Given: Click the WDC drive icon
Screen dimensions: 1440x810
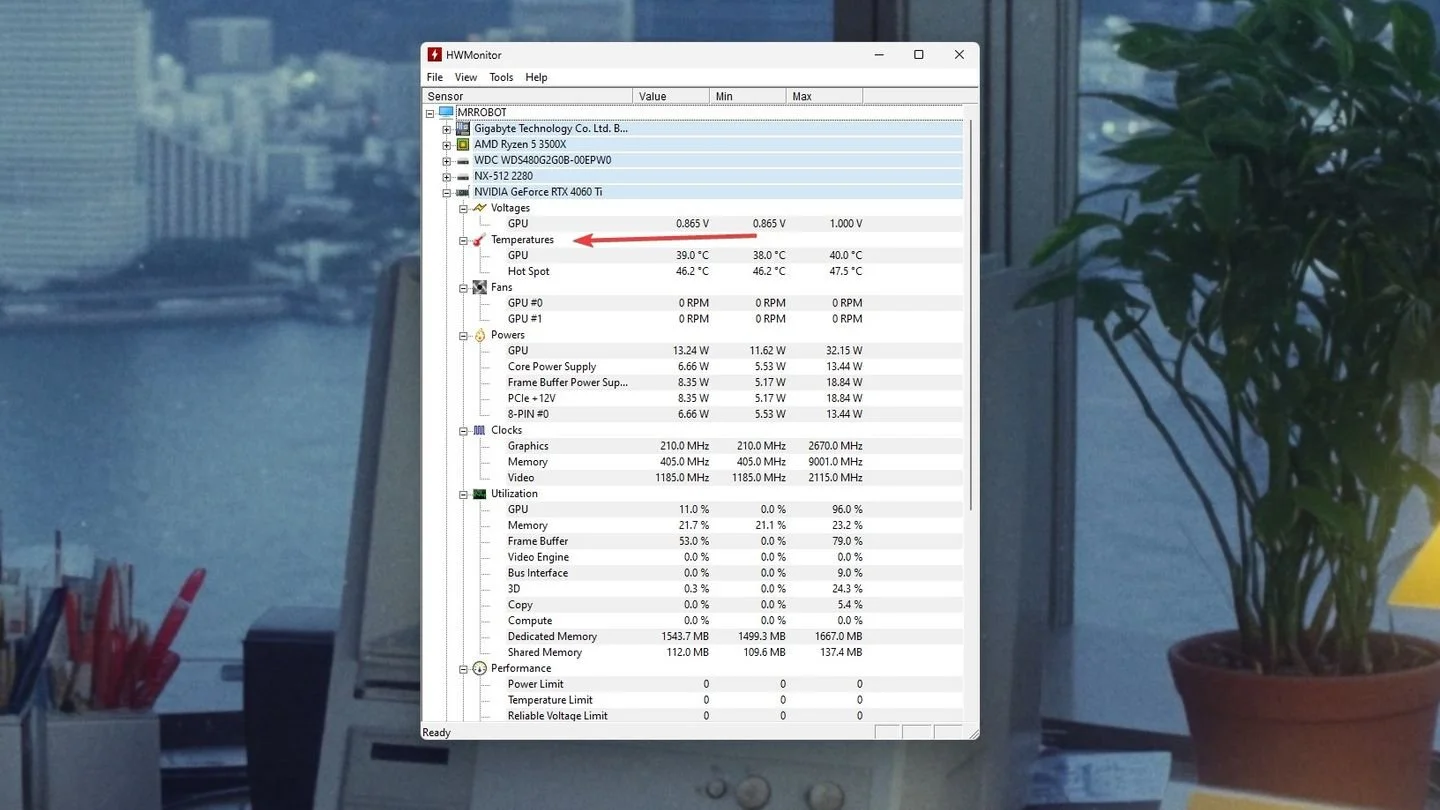Looking at the screenshot, I should tap(463, 160).
